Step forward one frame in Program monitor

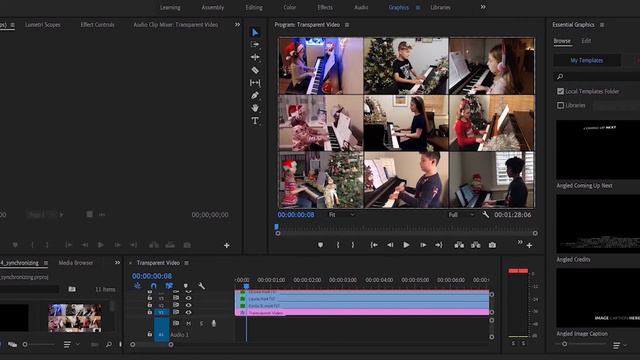click(423, 245)
